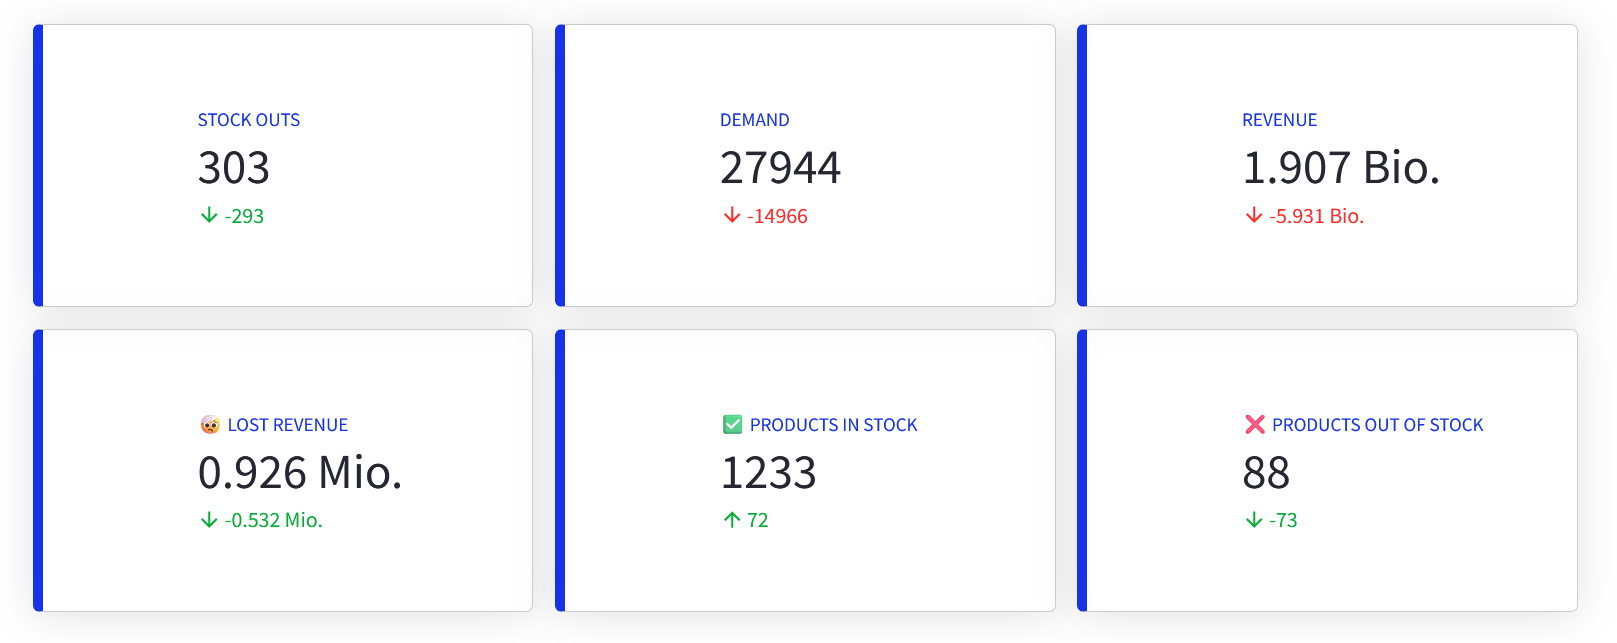Click the red cross icon on Products Out of Stock

tap(1256, 424)
